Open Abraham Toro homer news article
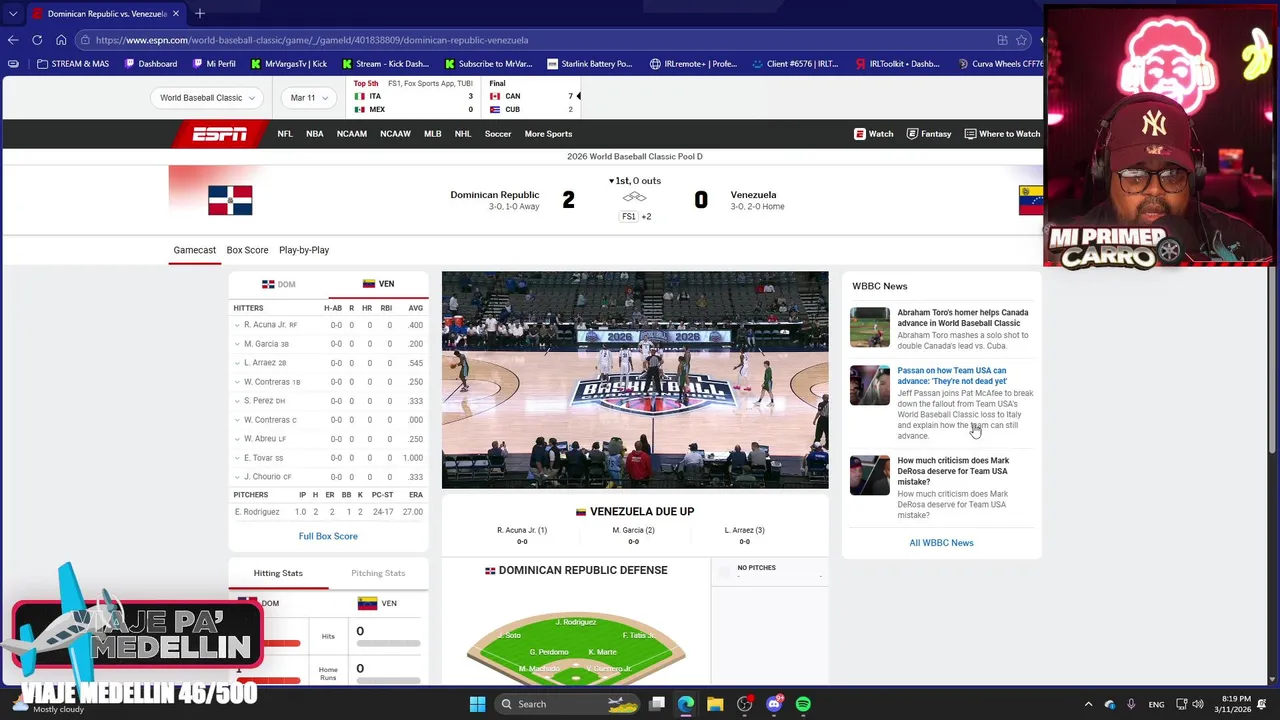1280x720 pixels. point(962,318)
